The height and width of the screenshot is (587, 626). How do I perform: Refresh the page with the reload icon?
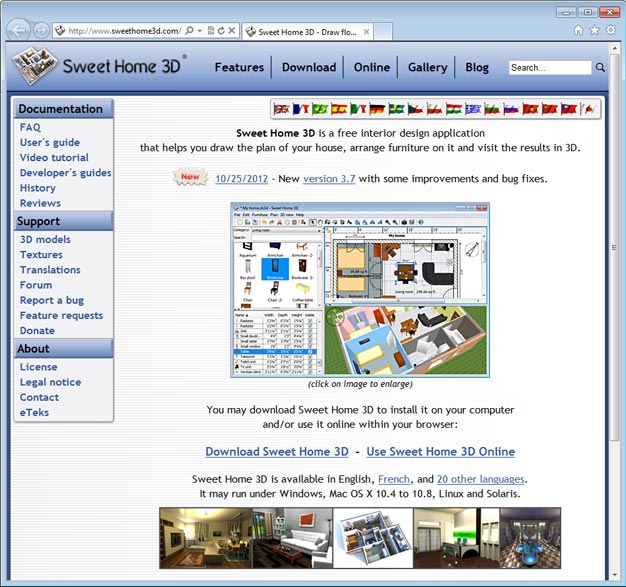tap(221, 31)
